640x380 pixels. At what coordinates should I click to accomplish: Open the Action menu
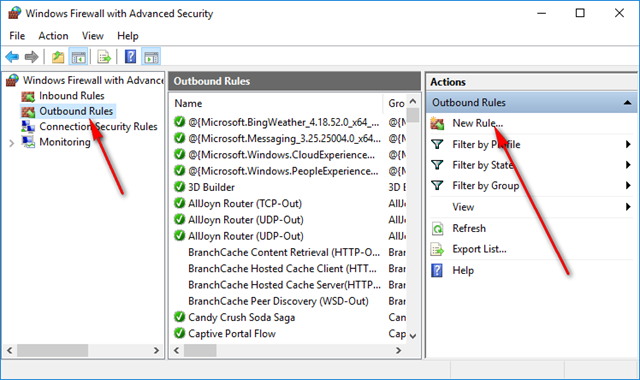(x=53, y=36)
